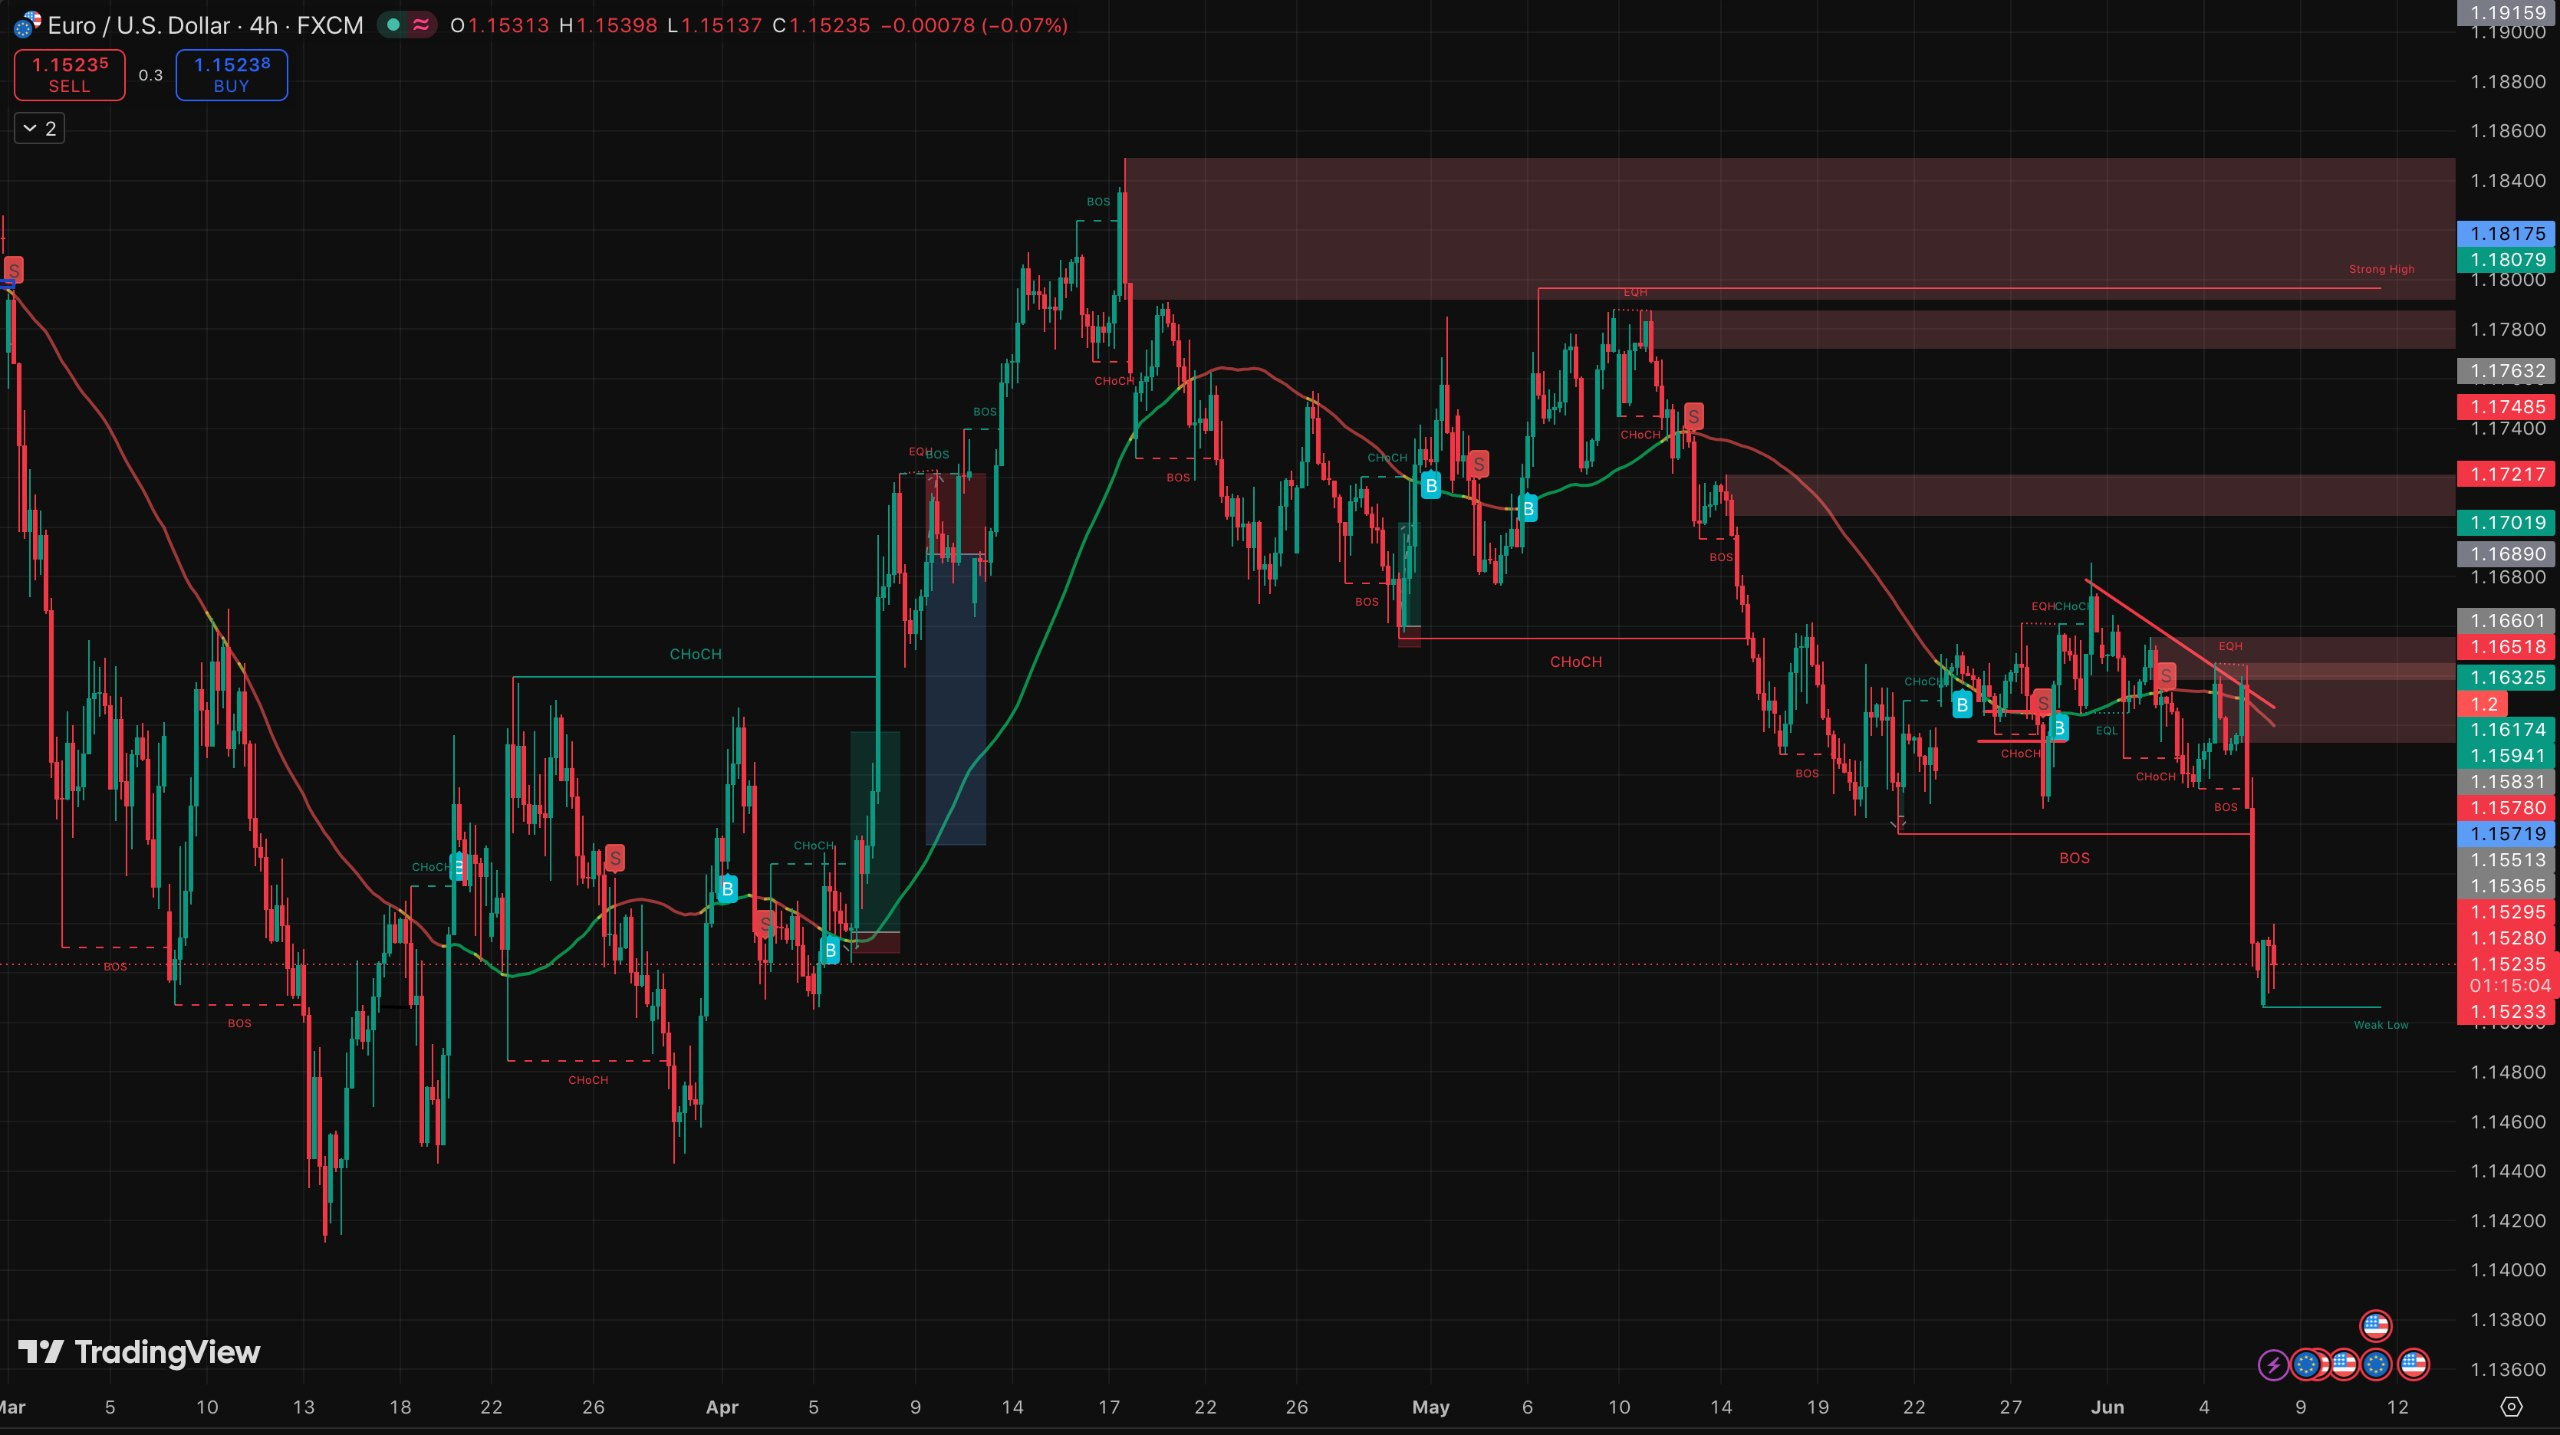Click the blue 1.18175 price tag

point(2507,233)
